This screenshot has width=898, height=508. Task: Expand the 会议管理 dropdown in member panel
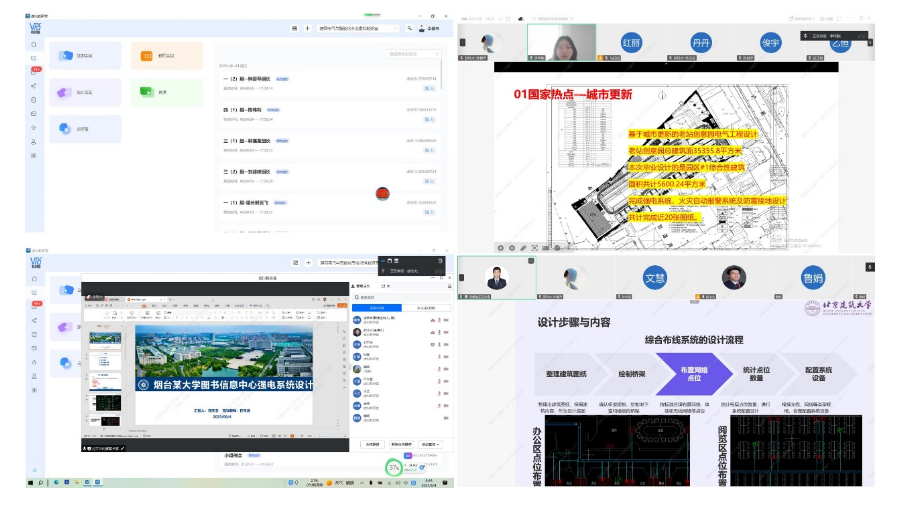click(x=431, y=443)
